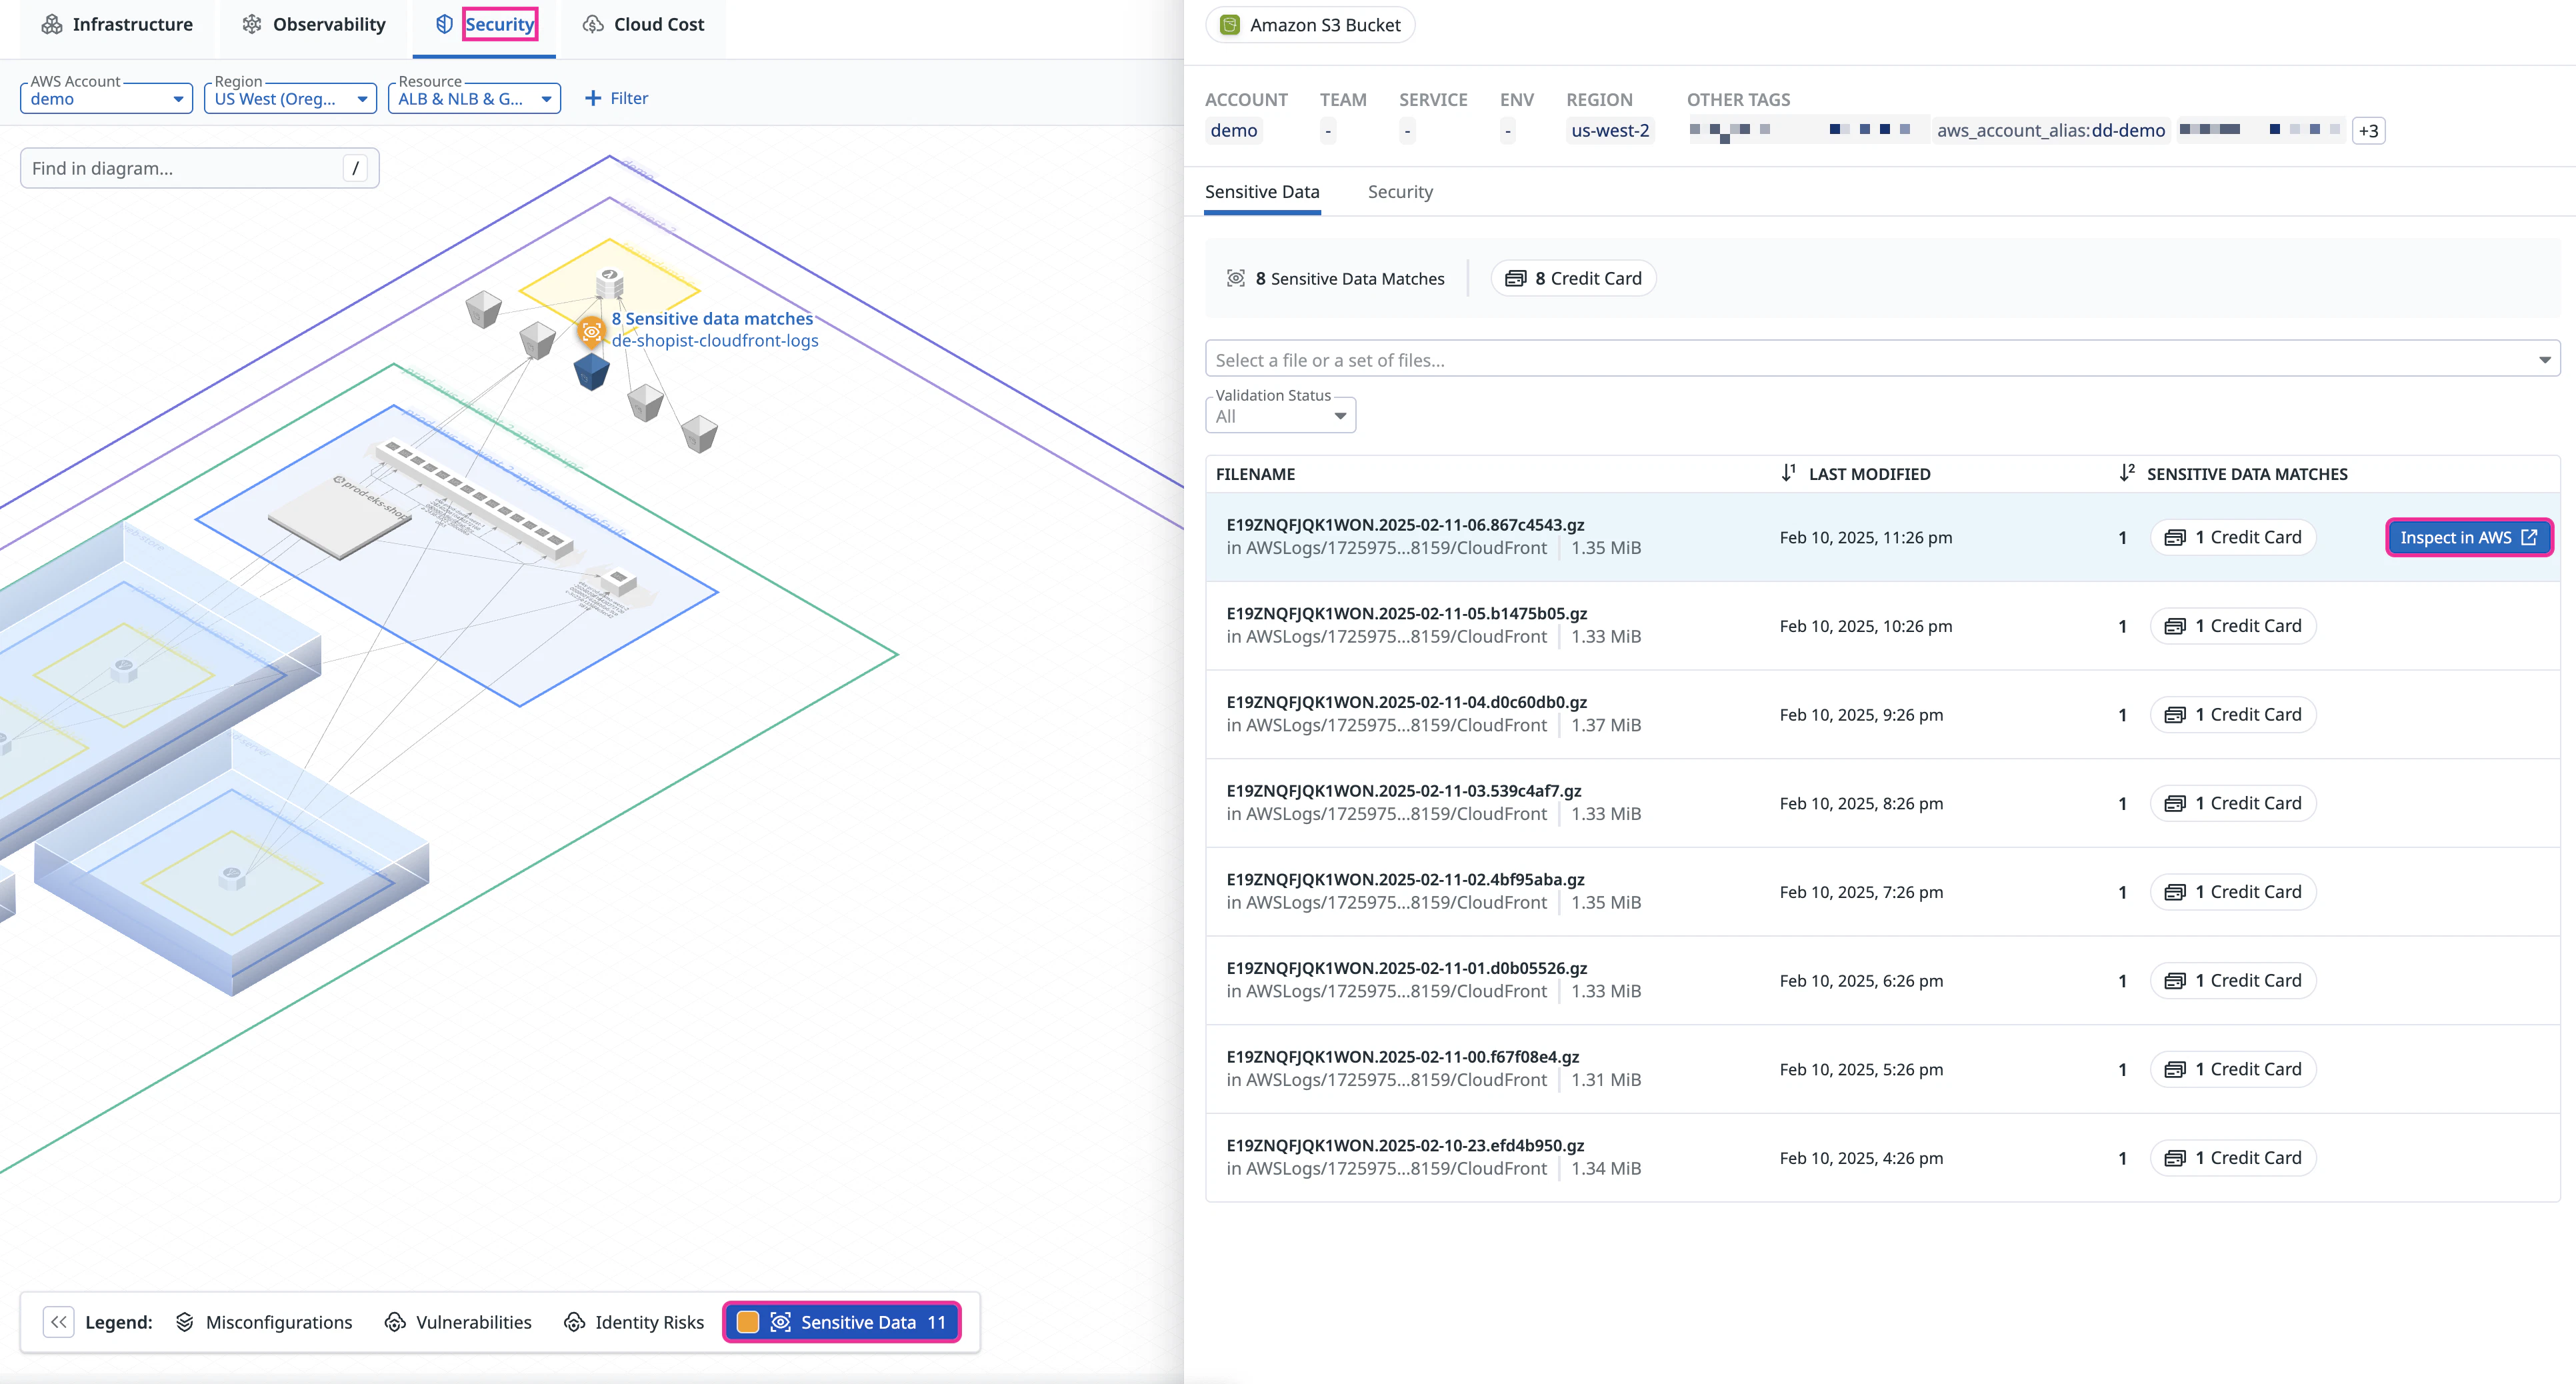The height and width of the screenshot is (1384, 2576).
Task: Click the Amazon S3 Bucket icon badge
Action: (x=1231, y=25)
